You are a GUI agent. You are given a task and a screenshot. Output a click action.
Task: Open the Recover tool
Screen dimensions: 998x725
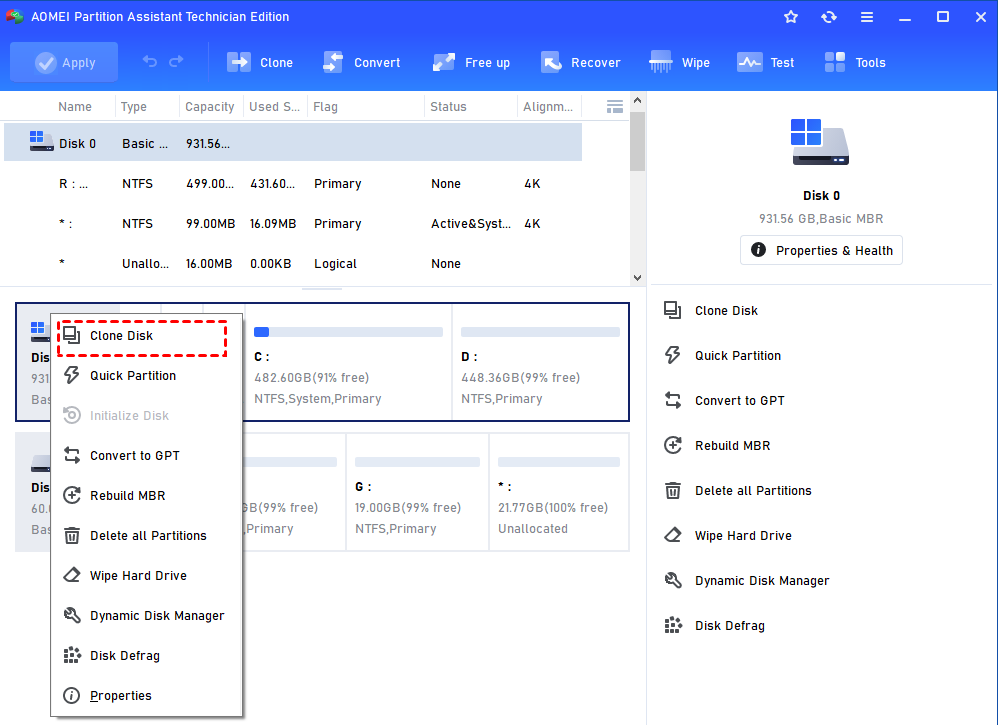point(580,62)
